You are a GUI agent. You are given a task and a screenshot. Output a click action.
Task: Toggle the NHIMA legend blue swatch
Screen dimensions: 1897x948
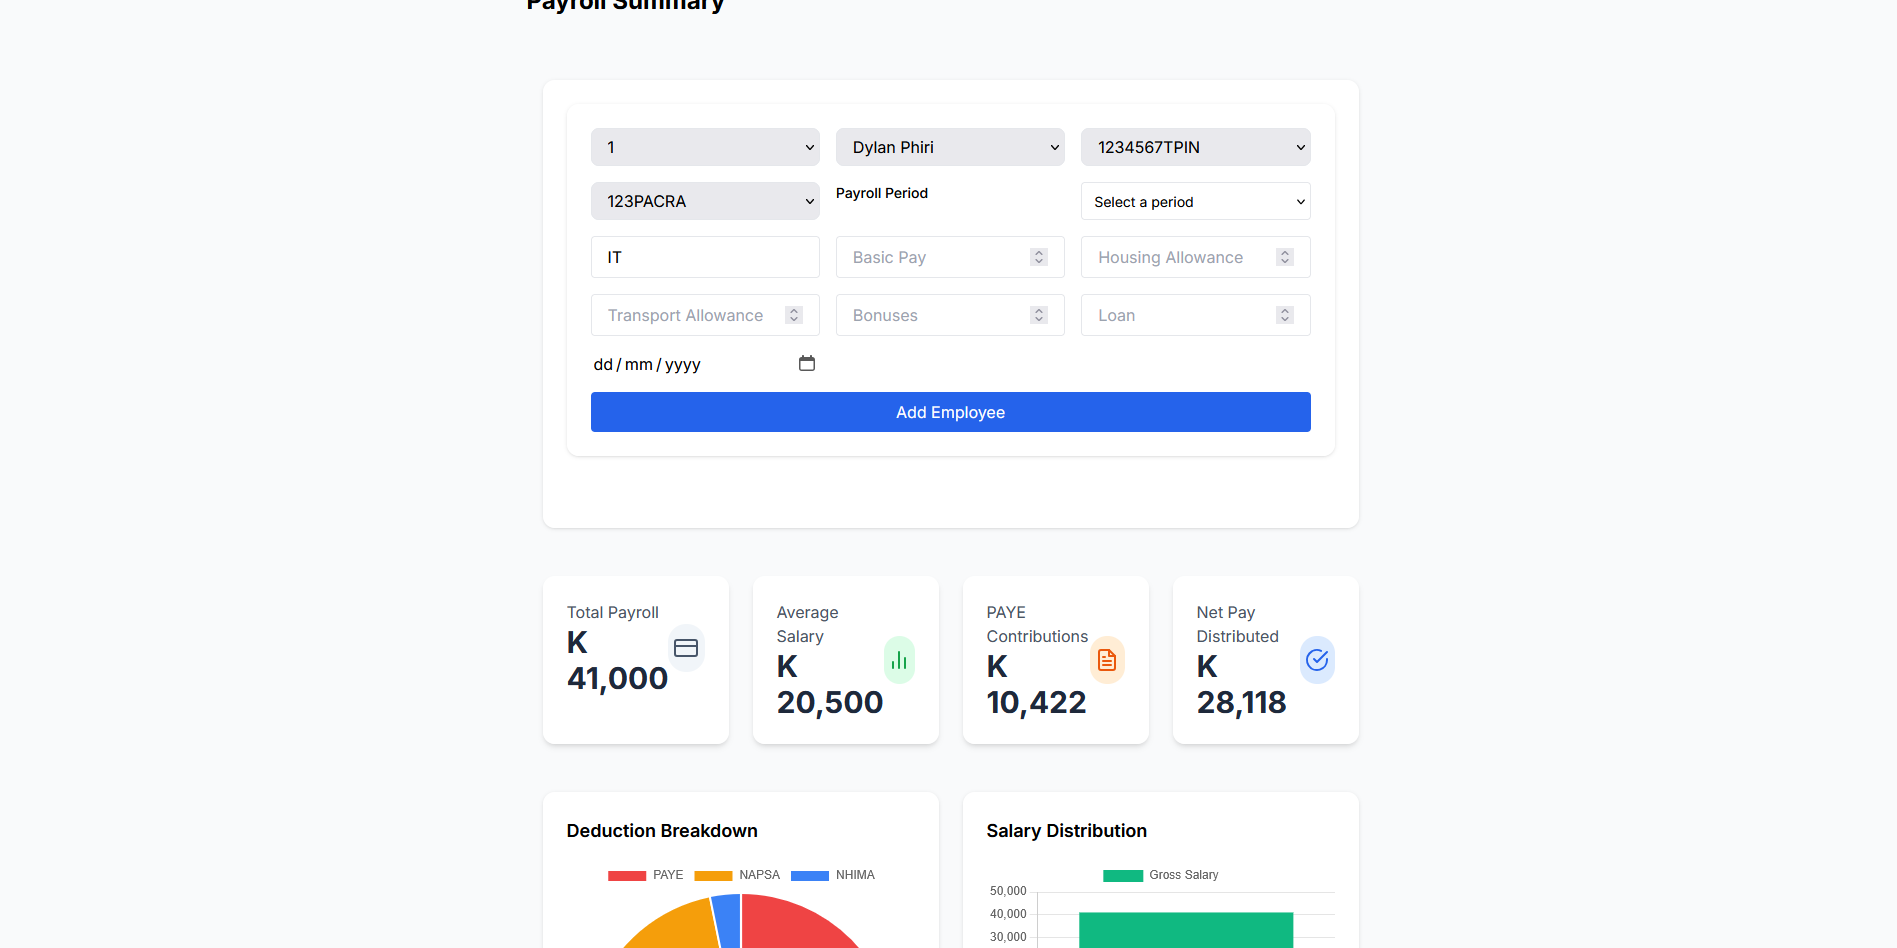810,875
